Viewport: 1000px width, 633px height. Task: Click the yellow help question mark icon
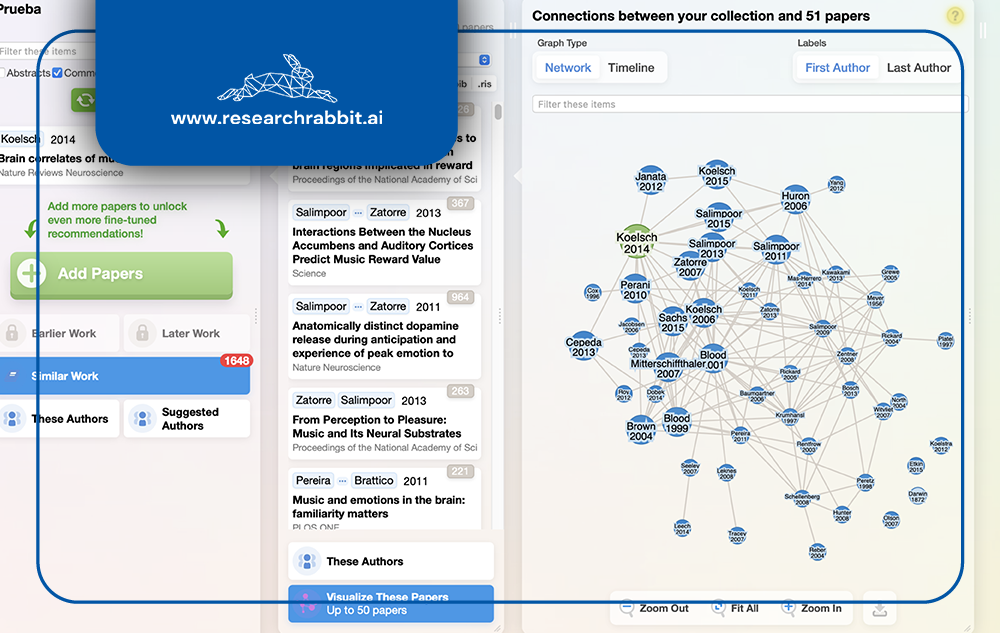click(x=954, y=17)
